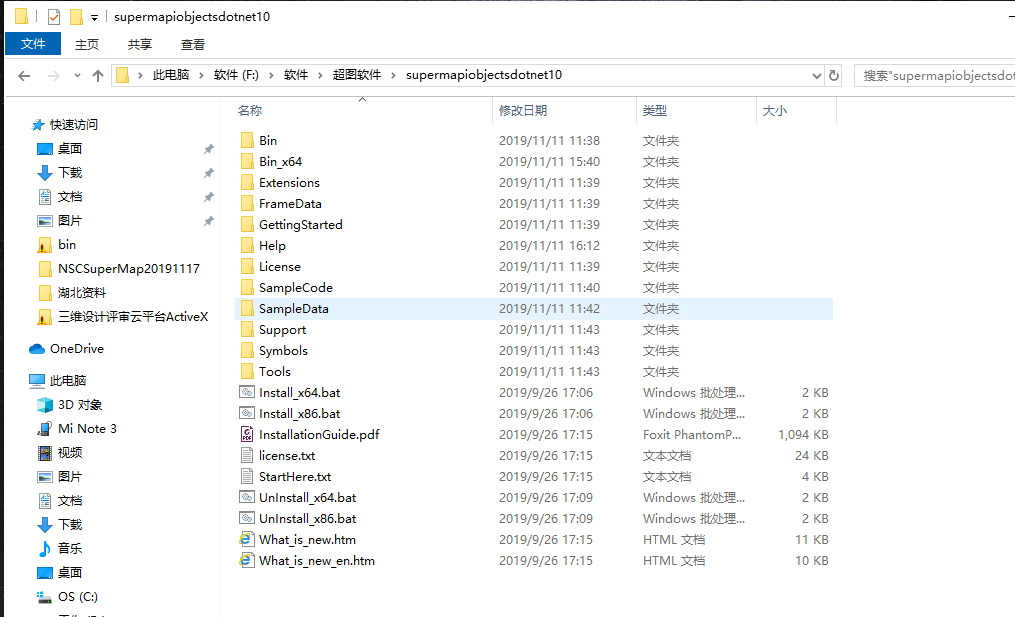The height and width of the screenshot is (617, 1015).
Task: Open the quick access toolbar customize dropdown
Action: (94, 17)
